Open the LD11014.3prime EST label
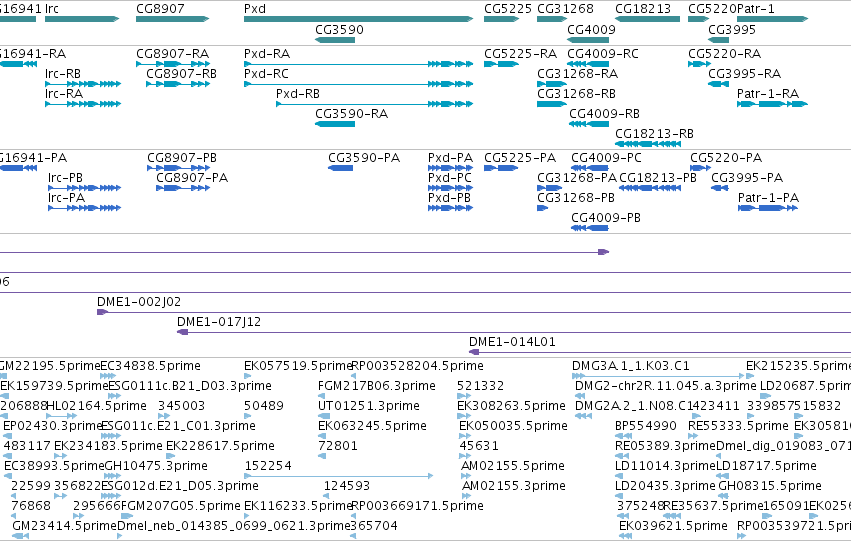Viewport: 851px width, 541px height. tap(665, 466)
